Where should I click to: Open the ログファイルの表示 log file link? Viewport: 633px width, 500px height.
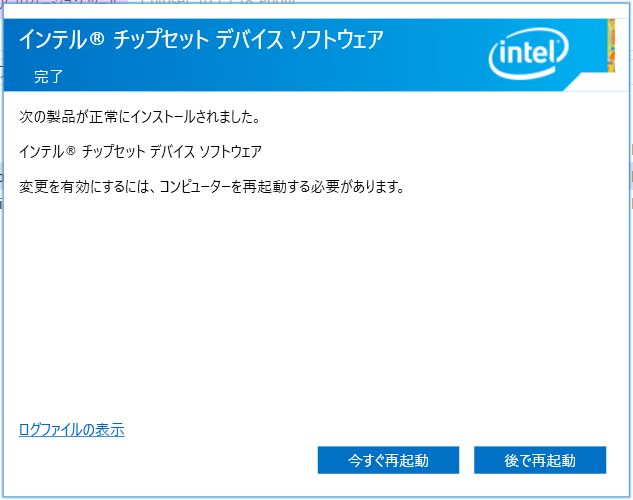[x=72, y=430]
